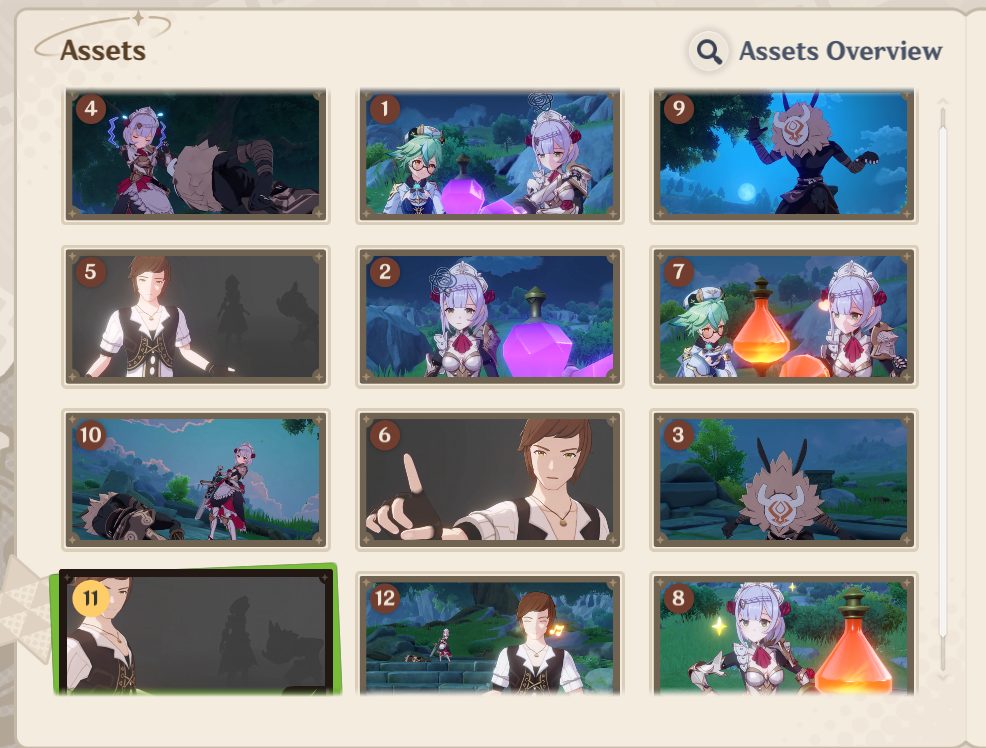Select asset 8 sparkling maid with orange potion

784,634
